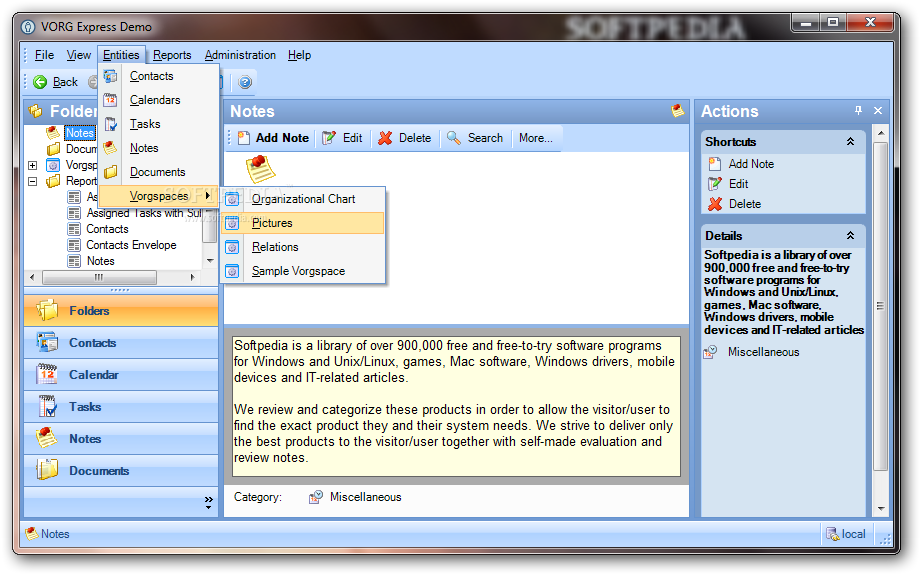
Task: Click the Calendar navigation pane button
Action: tap(121, 375)
